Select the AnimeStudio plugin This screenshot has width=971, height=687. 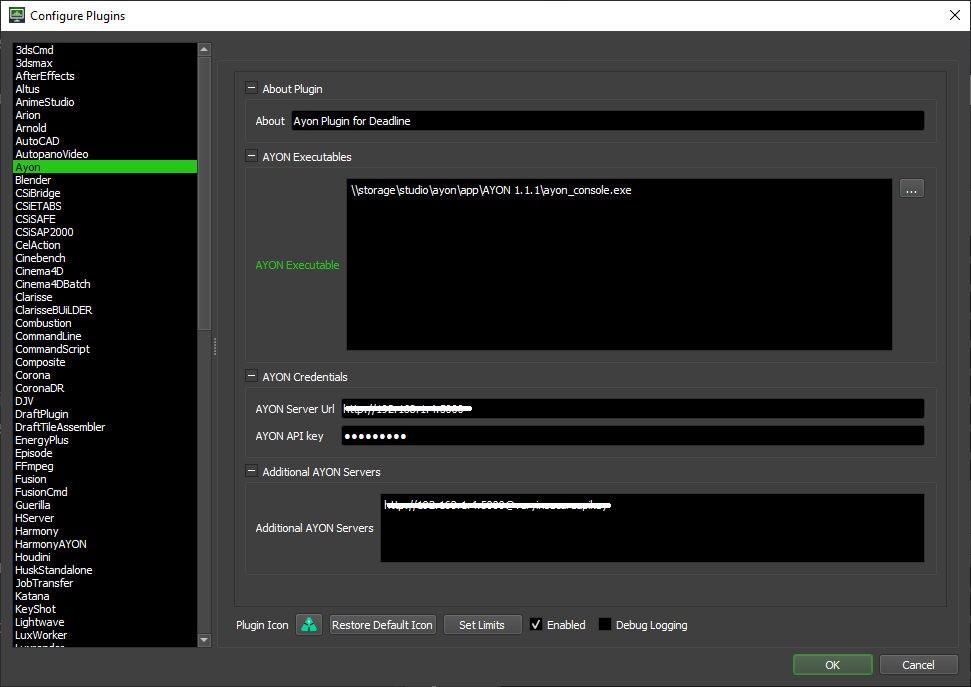click(x=105, y=102)
